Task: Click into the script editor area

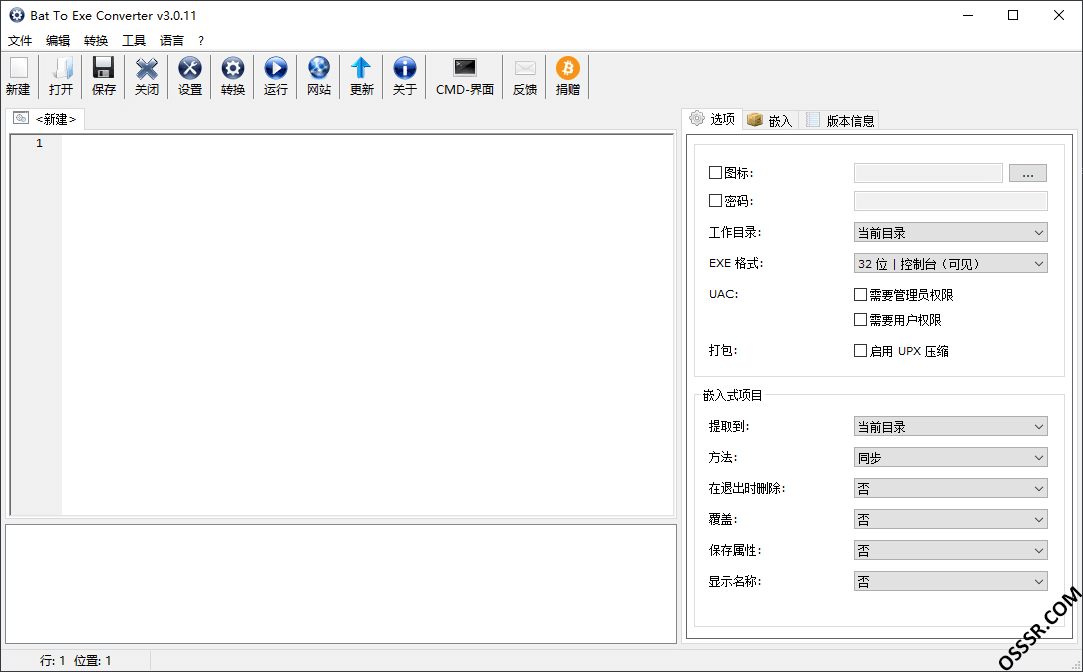Action: point(367,325)
